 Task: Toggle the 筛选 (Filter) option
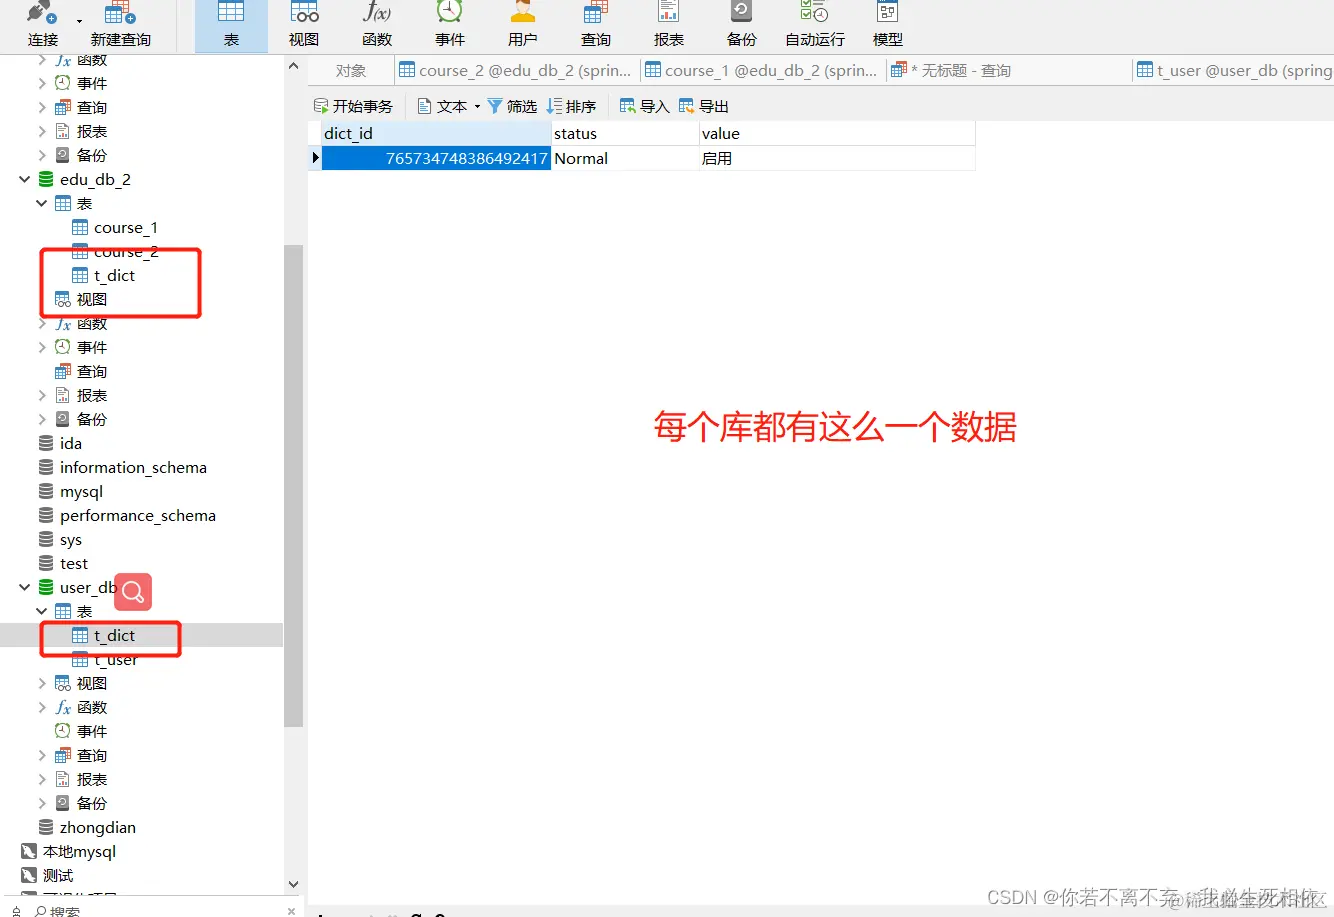coord(513,105)
